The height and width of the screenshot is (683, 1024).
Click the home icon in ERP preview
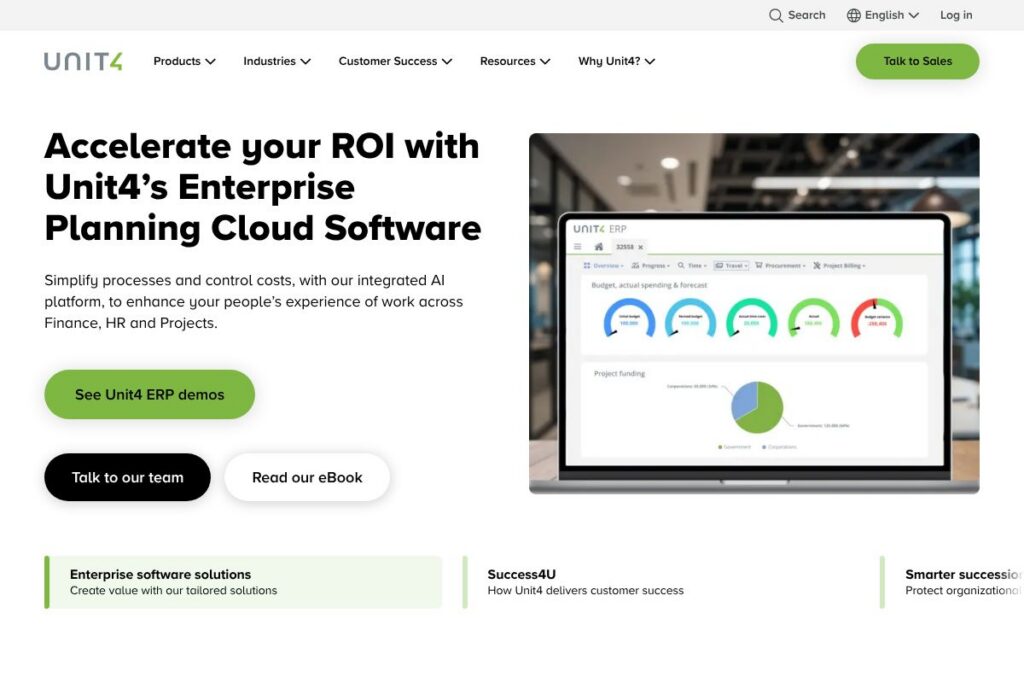(598, 246)
